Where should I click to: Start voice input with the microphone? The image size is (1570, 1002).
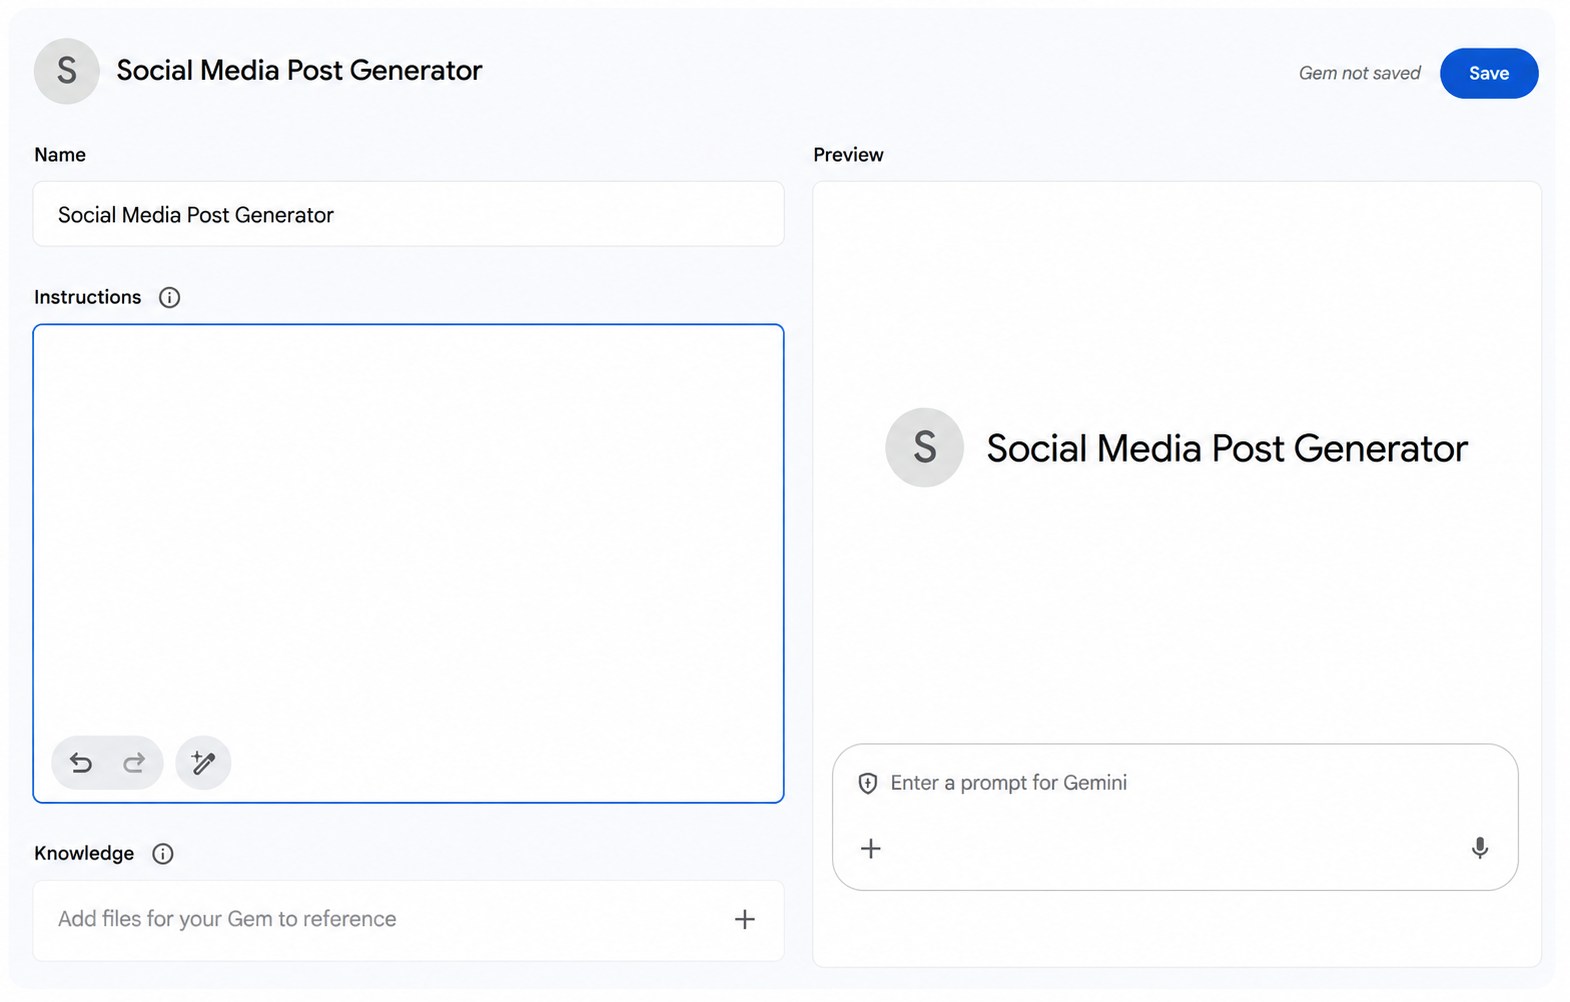coord(1479,848)
